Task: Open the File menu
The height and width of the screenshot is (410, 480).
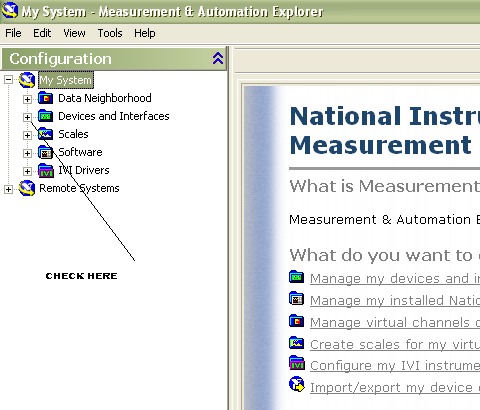Action: click(x=13, y=33)
